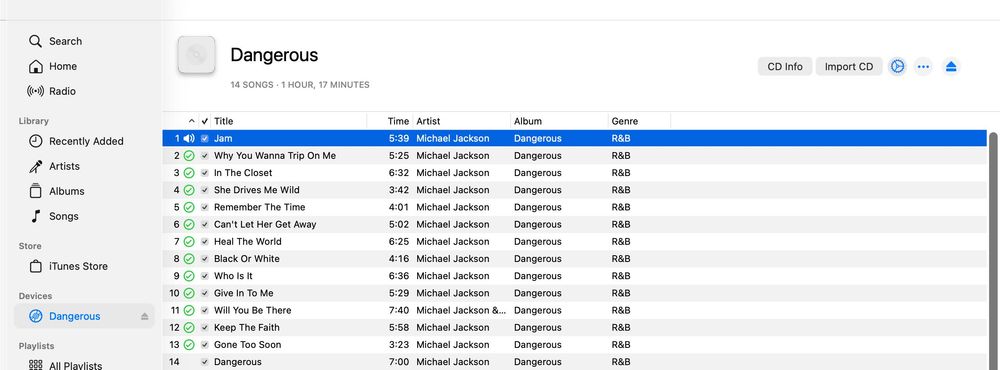Screen dimensions: 1000x370
Task: Open the More options ellipsis menu
Action: [923, 66]
